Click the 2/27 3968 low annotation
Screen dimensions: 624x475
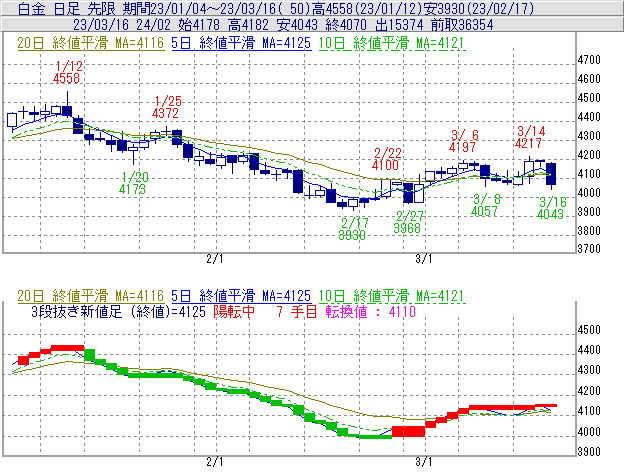coord(408,222)
